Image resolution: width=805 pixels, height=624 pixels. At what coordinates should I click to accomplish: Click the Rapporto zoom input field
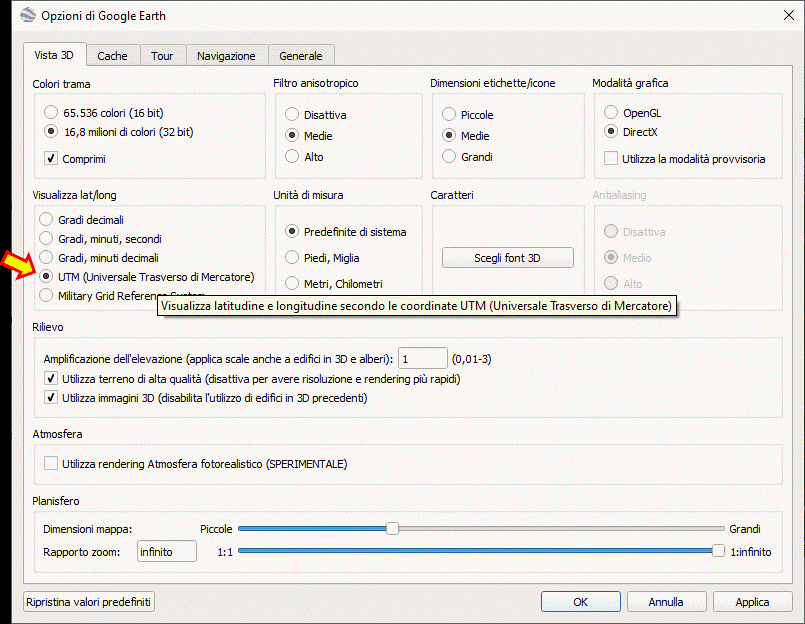click(167, 552)
